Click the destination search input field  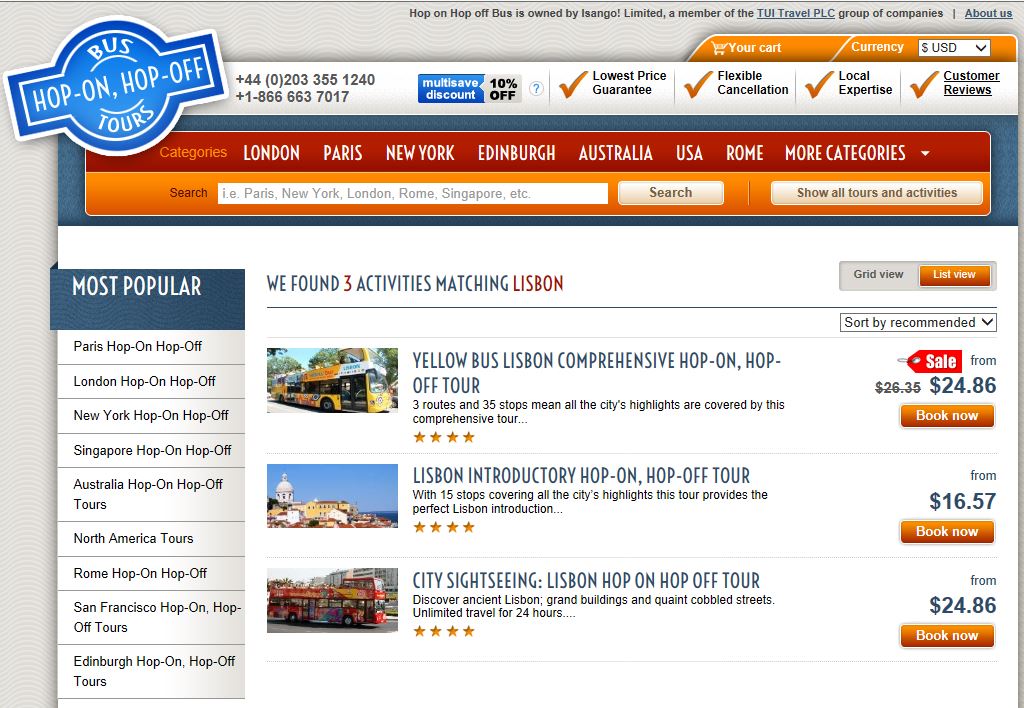pos(413,193)
